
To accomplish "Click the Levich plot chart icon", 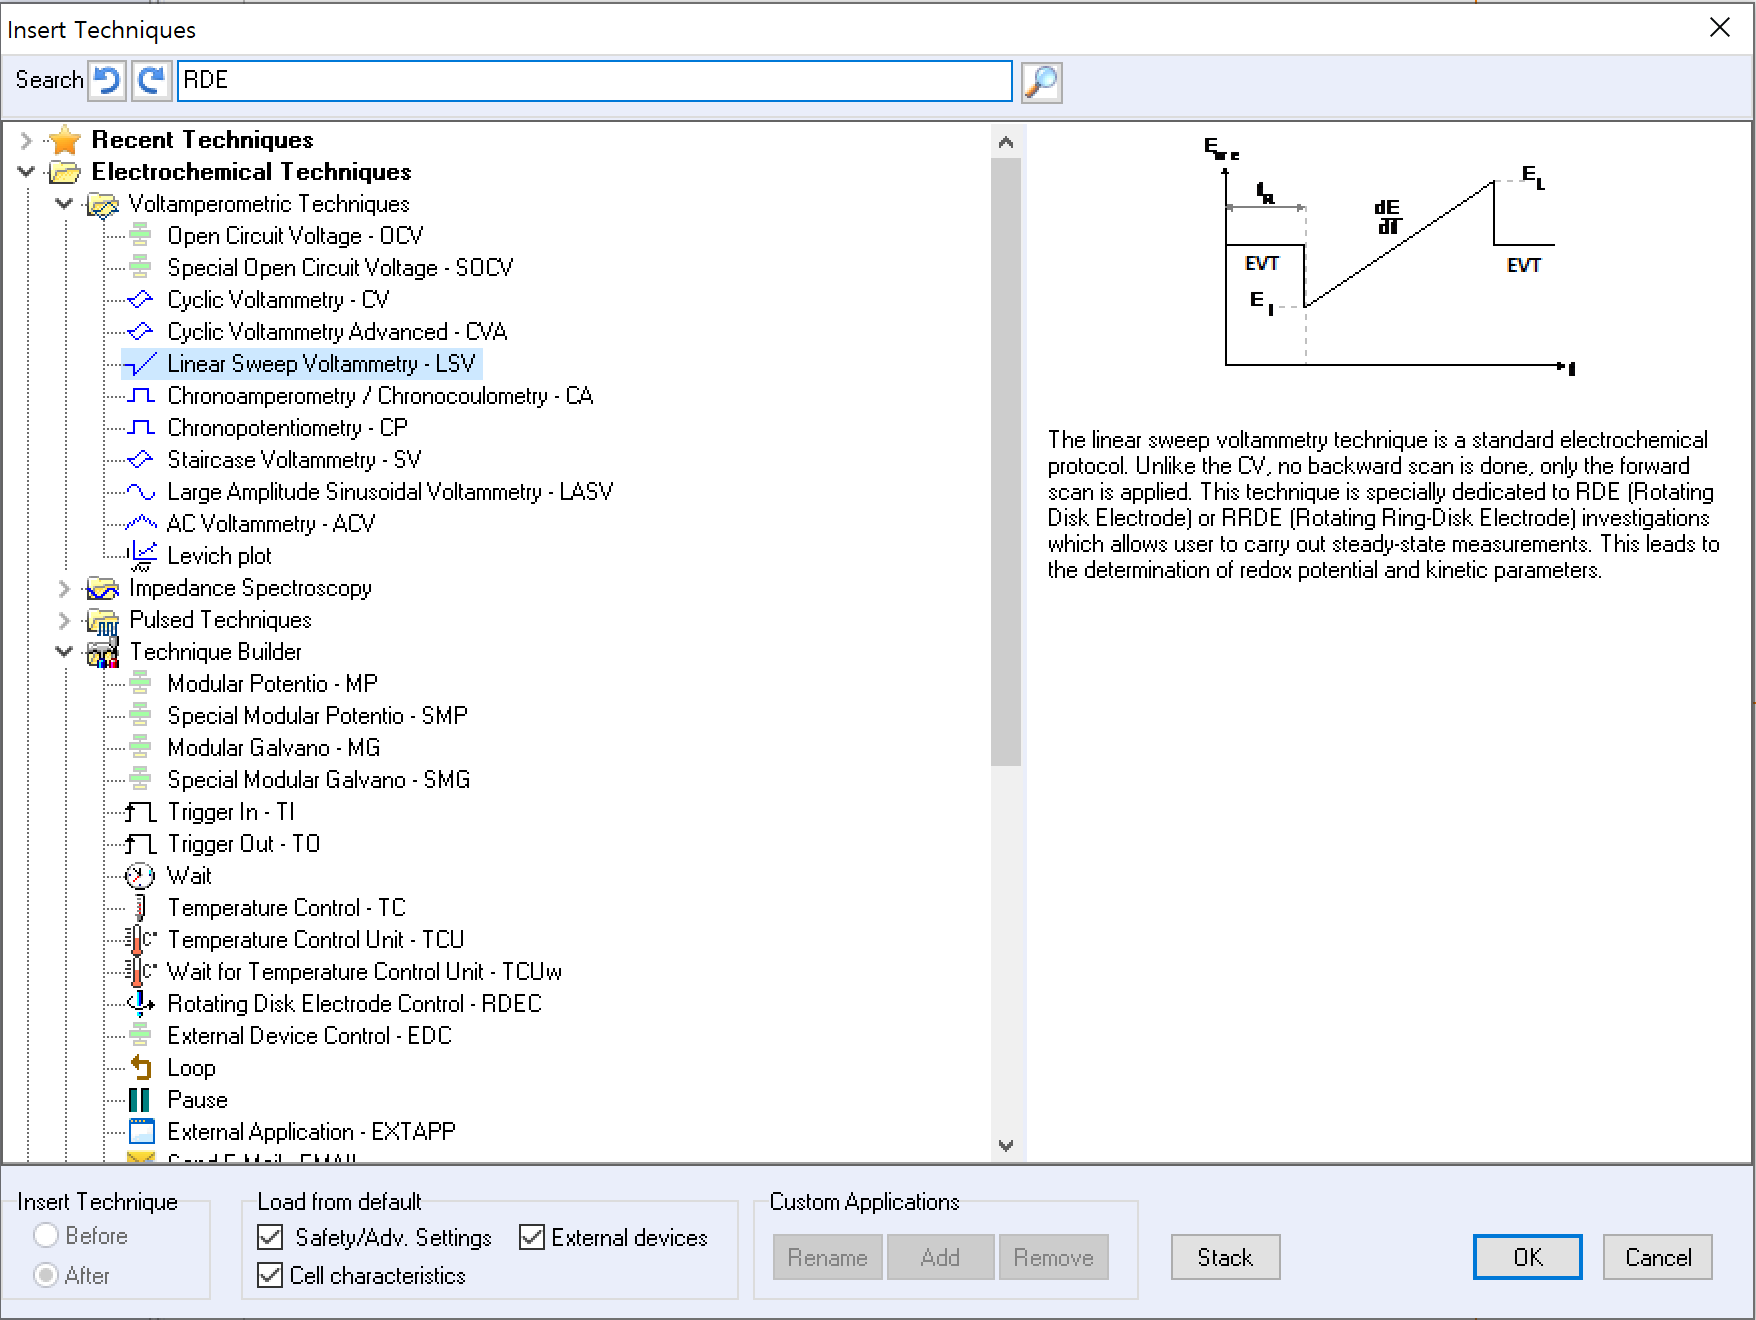I will click(143, 556).
